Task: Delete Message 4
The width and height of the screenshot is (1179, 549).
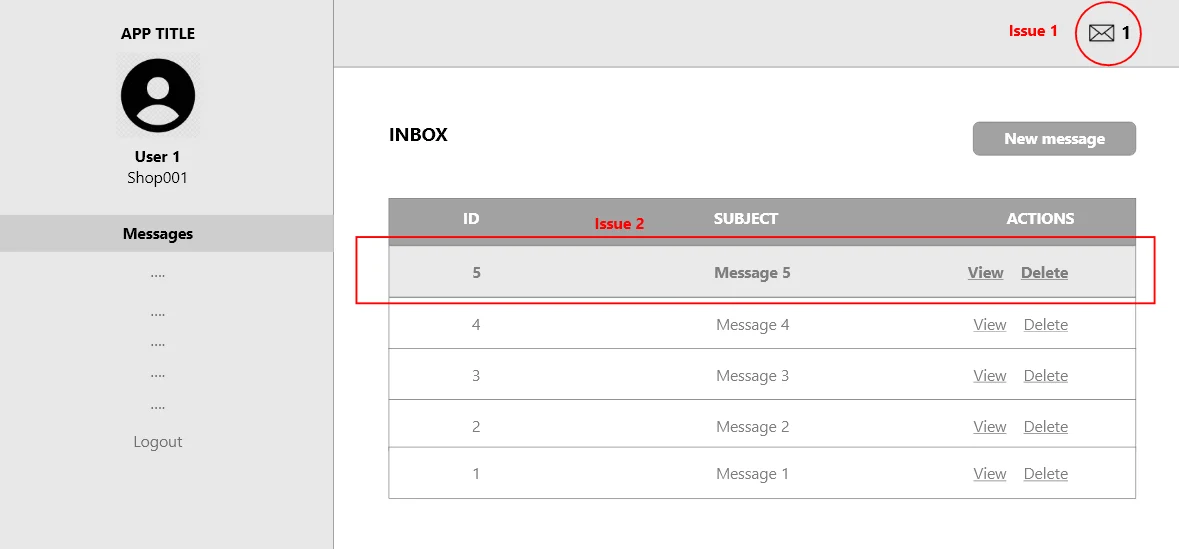Action: click(x=1046, y=325)
